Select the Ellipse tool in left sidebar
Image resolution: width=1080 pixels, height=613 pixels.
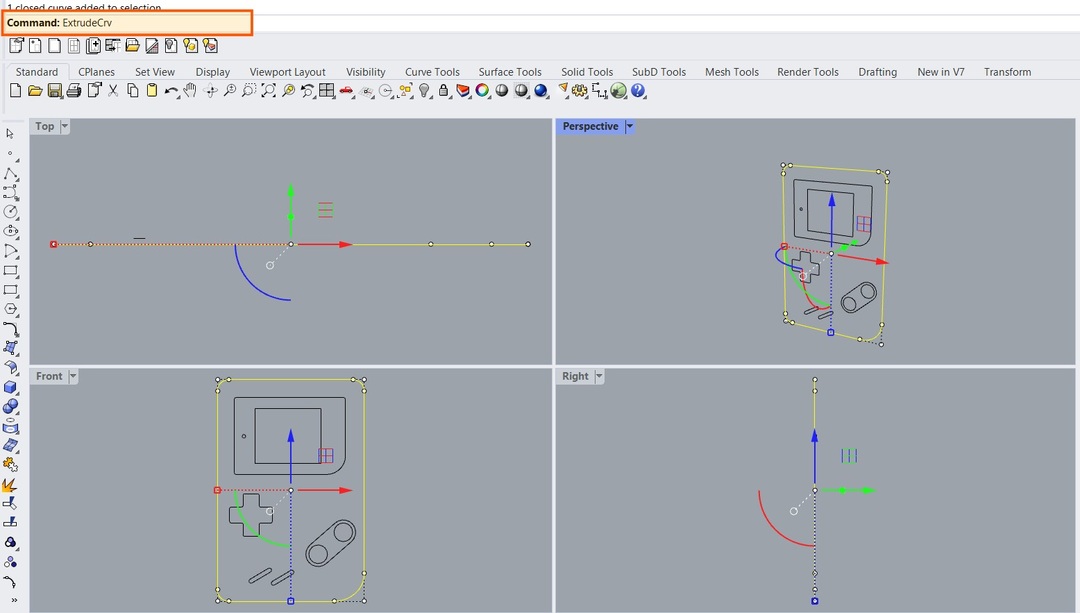coord(10,231)
